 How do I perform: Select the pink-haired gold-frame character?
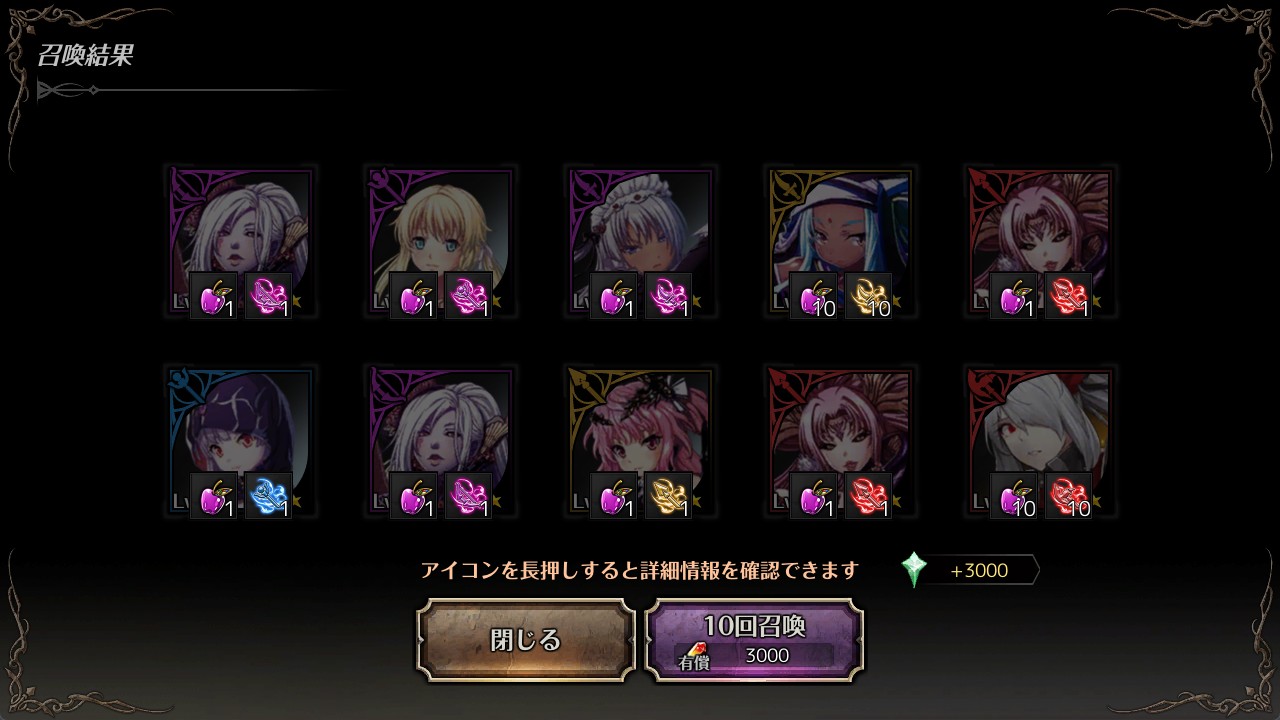tap(640, 442)
